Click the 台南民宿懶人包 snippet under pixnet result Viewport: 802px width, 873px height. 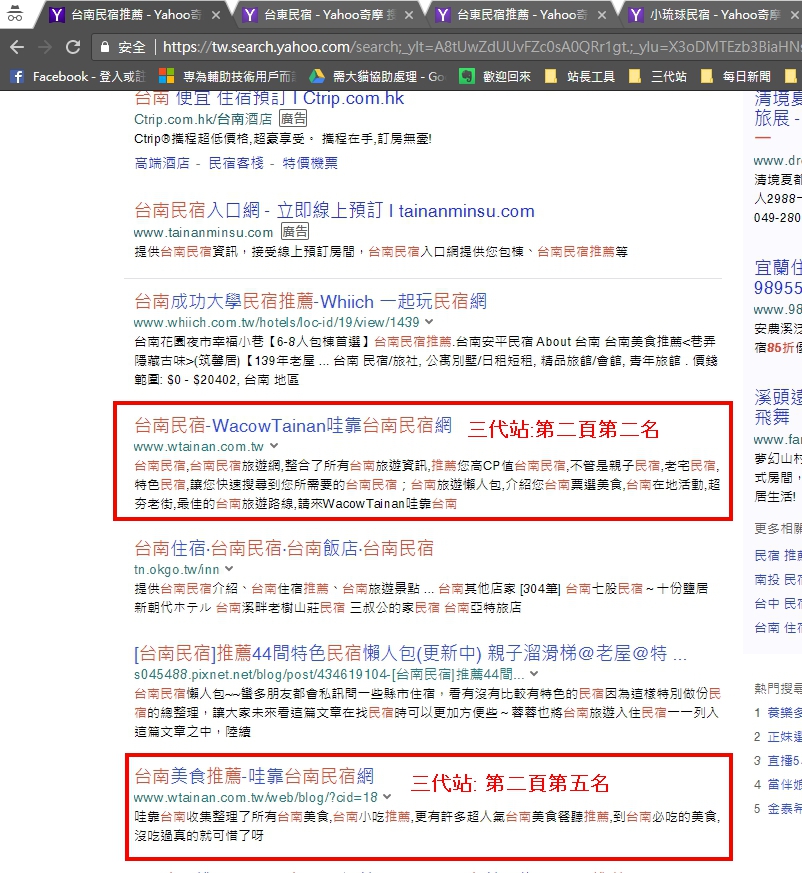click(x=428, y=713)
